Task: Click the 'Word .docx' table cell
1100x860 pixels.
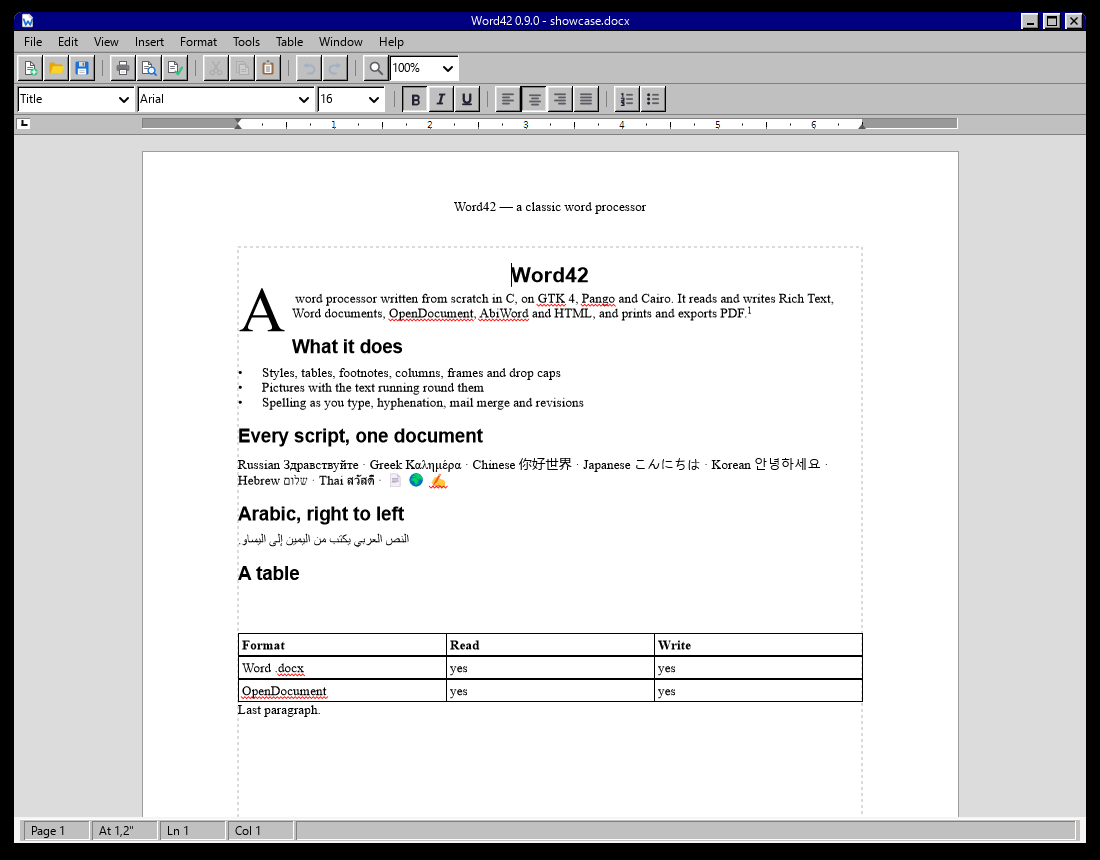Action: (x=342, y=668)
